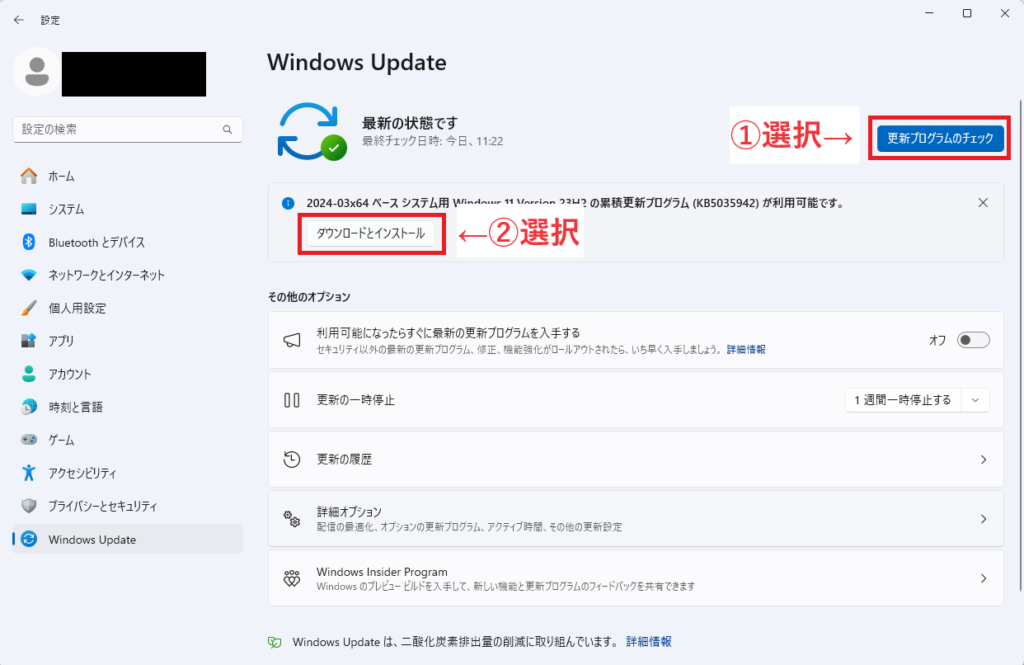Click the megaphone icon for latest updates
The image size is (1024, 665).
[292, 340]
